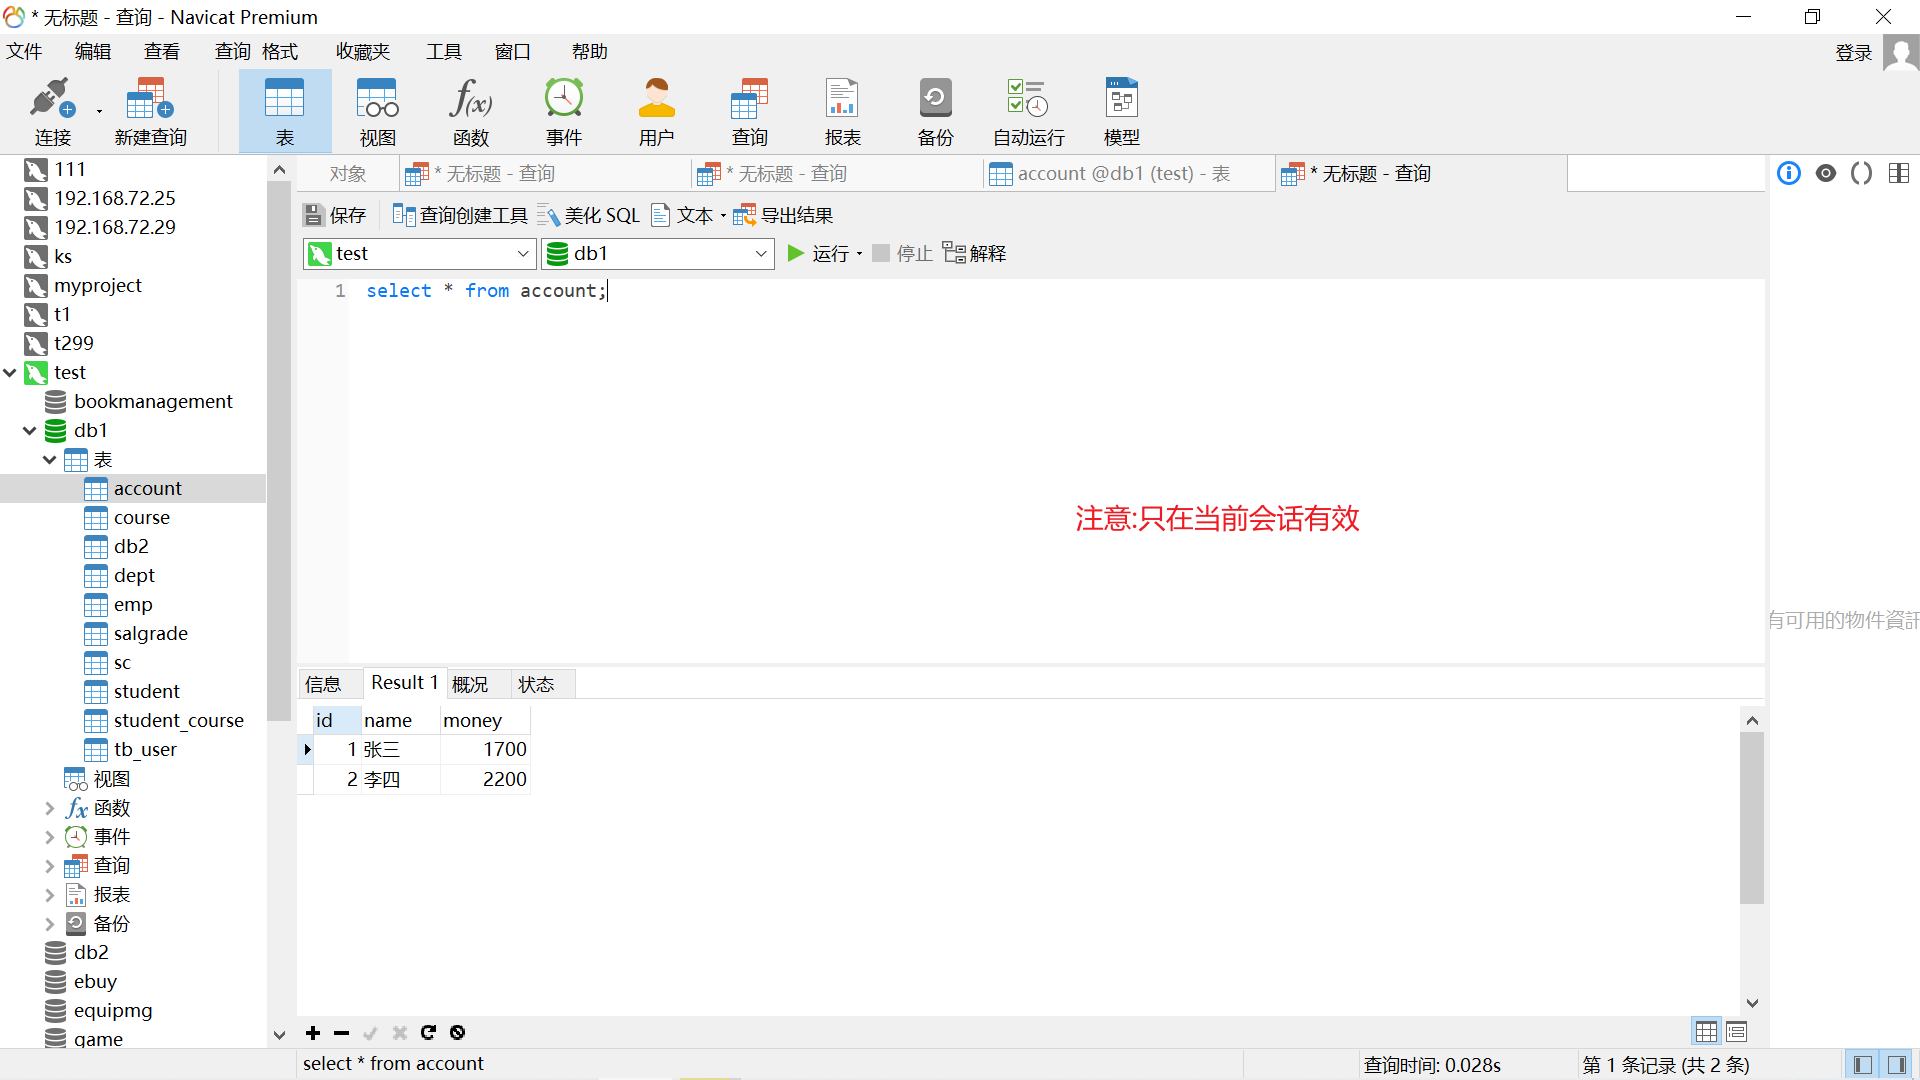This screenshot has height=1080, width=1920.
Task: Switch result to grid view icon
Action: click(1706, 1031)
